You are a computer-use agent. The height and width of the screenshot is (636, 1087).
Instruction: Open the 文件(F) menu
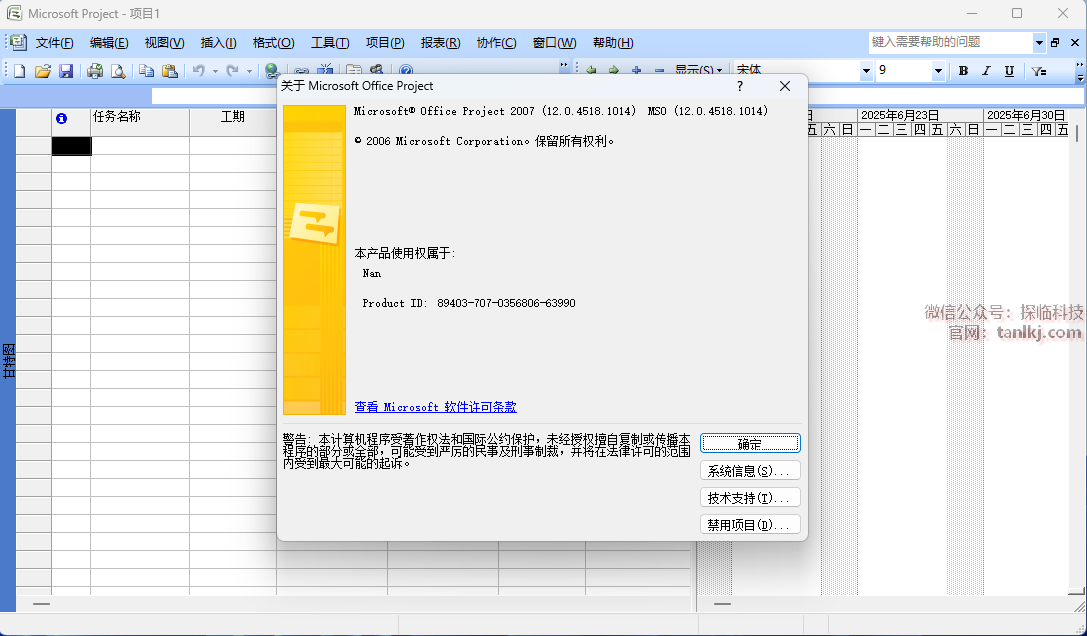tap(54, 43)
